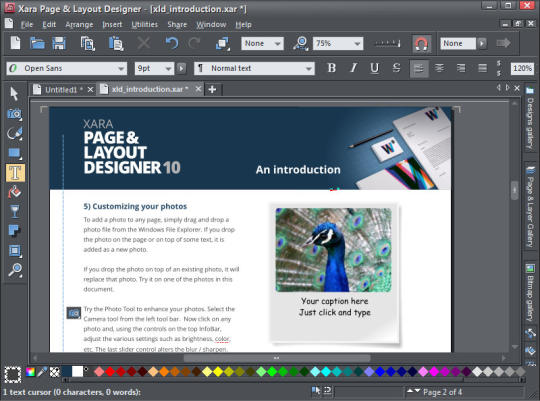
Task: Open the Designs gallery side panel
Action: (530, 118)
